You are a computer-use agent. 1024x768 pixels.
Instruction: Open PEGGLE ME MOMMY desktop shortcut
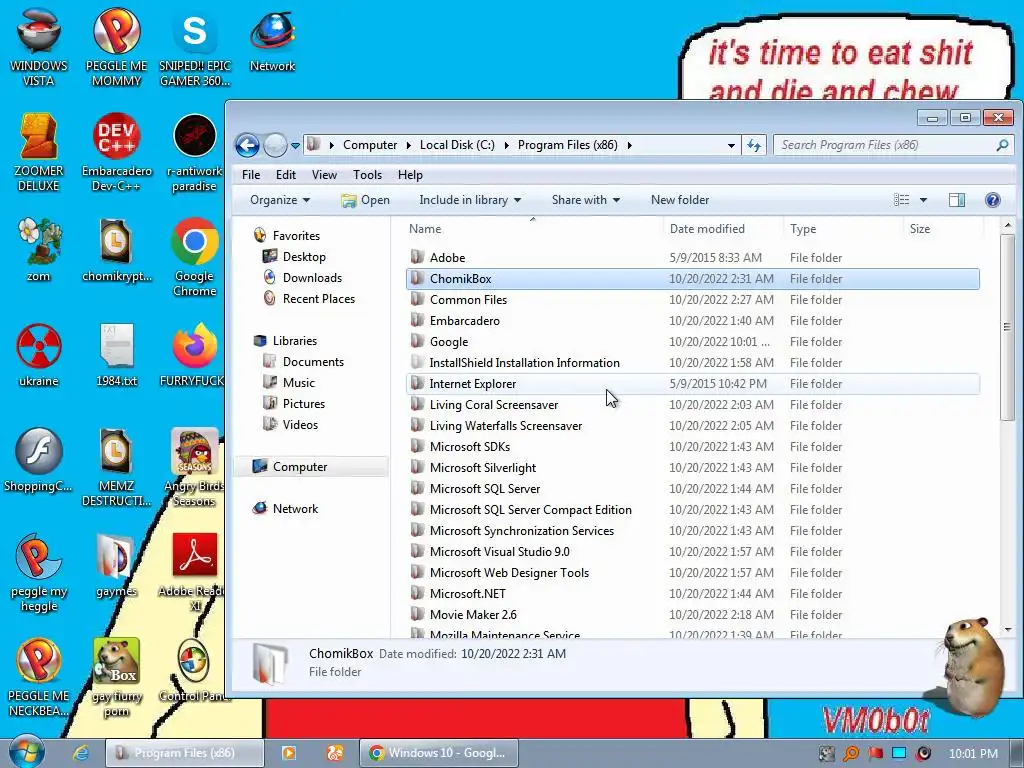pyautogui.click(x=116, y=47)
